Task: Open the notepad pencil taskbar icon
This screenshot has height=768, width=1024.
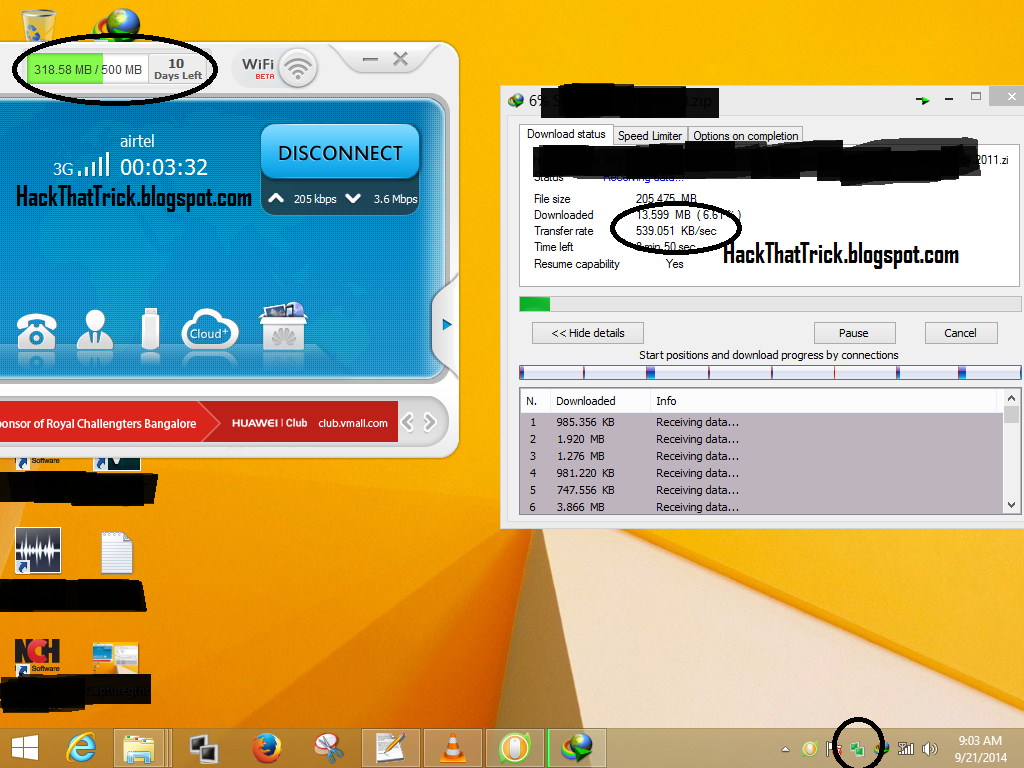Action: click(x=391, y=748)
